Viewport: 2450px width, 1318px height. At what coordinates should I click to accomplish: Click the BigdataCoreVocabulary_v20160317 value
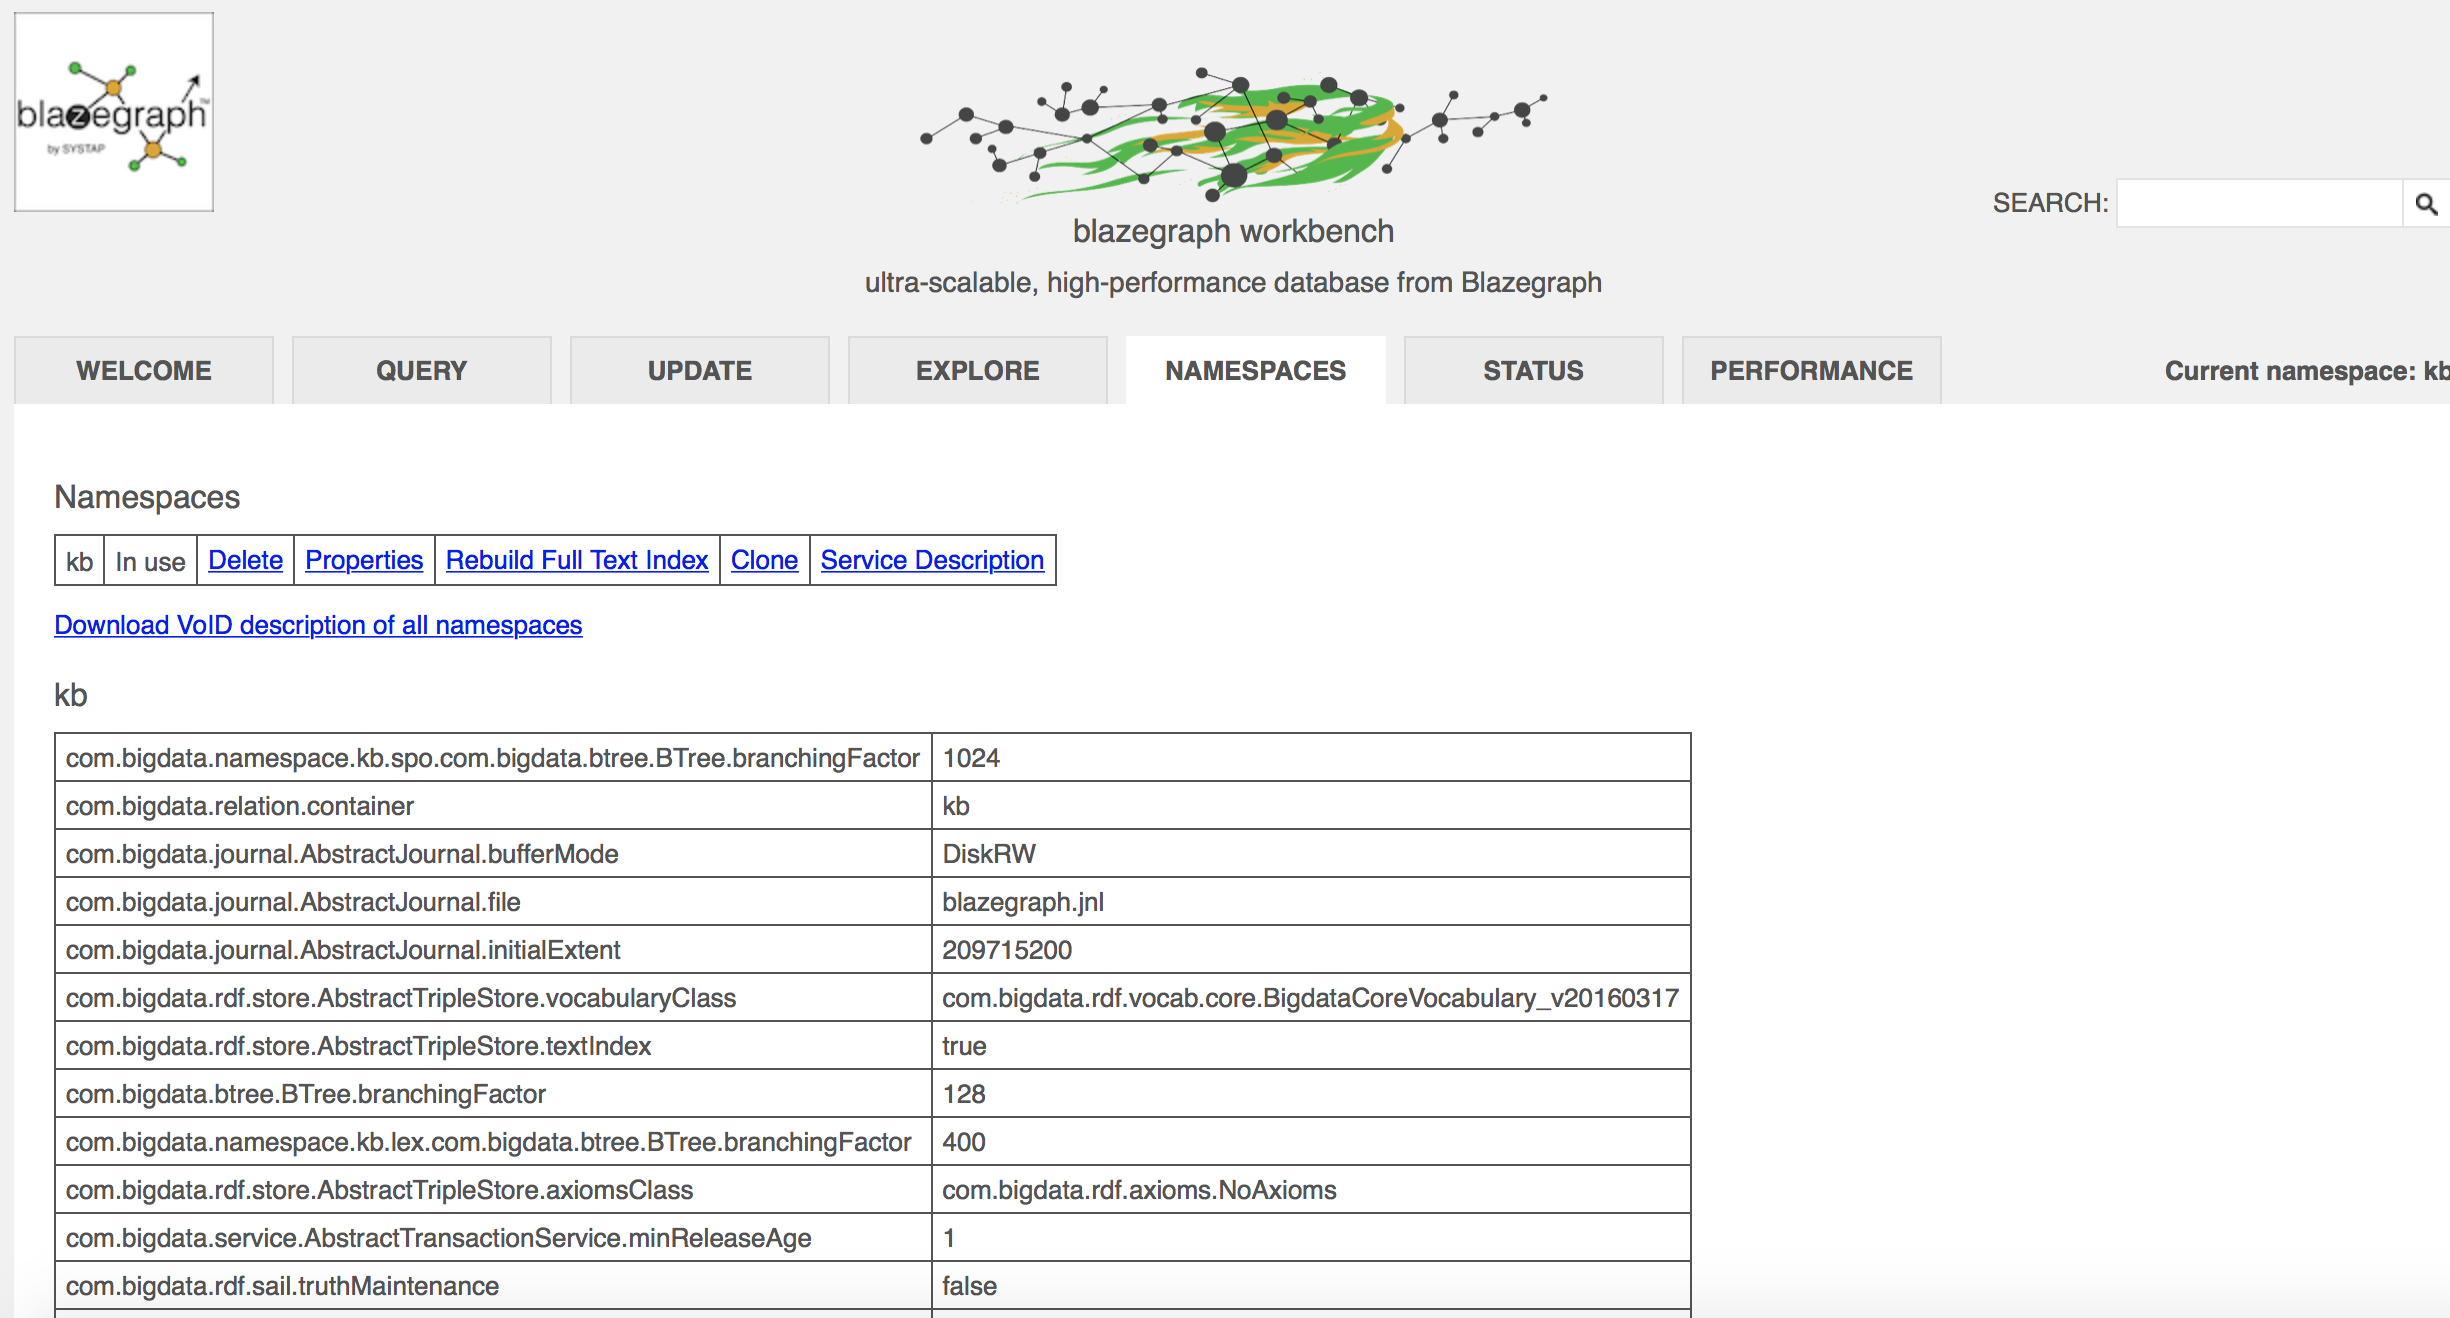(x=1311, y=998)
